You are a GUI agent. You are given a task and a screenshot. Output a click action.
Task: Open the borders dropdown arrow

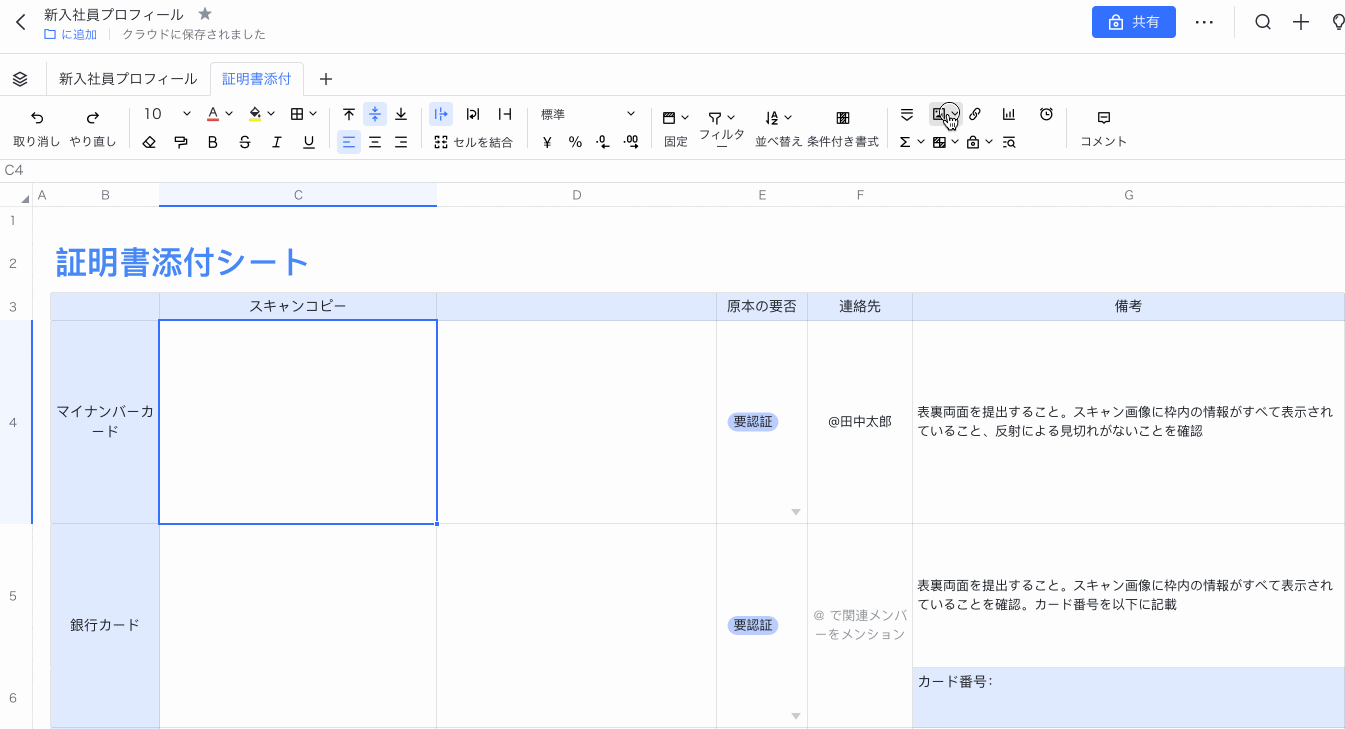(313, 114)
